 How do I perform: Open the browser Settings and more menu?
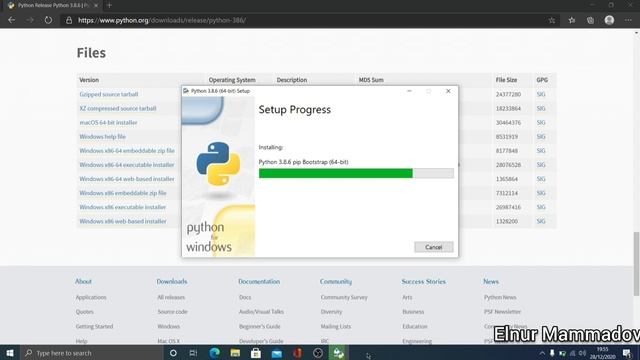click(x=628, y=20)
